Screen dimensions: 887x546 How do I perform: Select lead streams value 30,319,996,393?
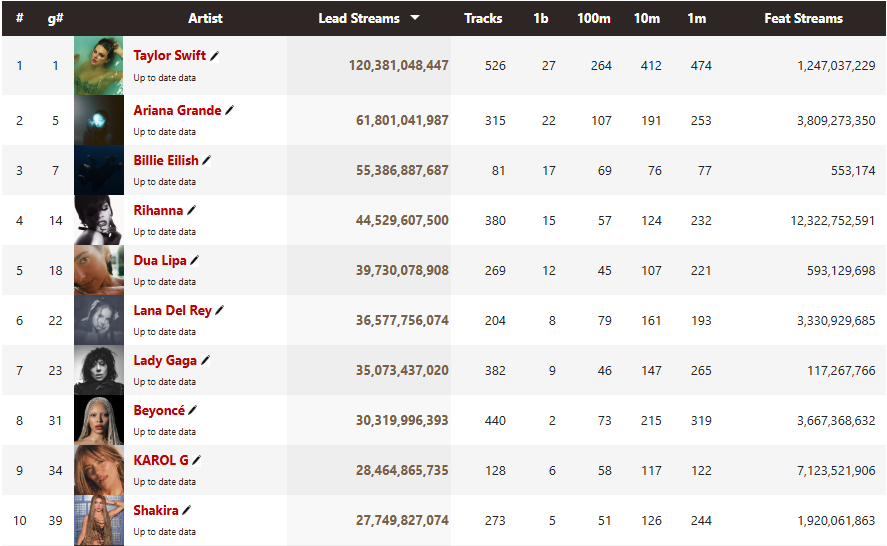402,420
